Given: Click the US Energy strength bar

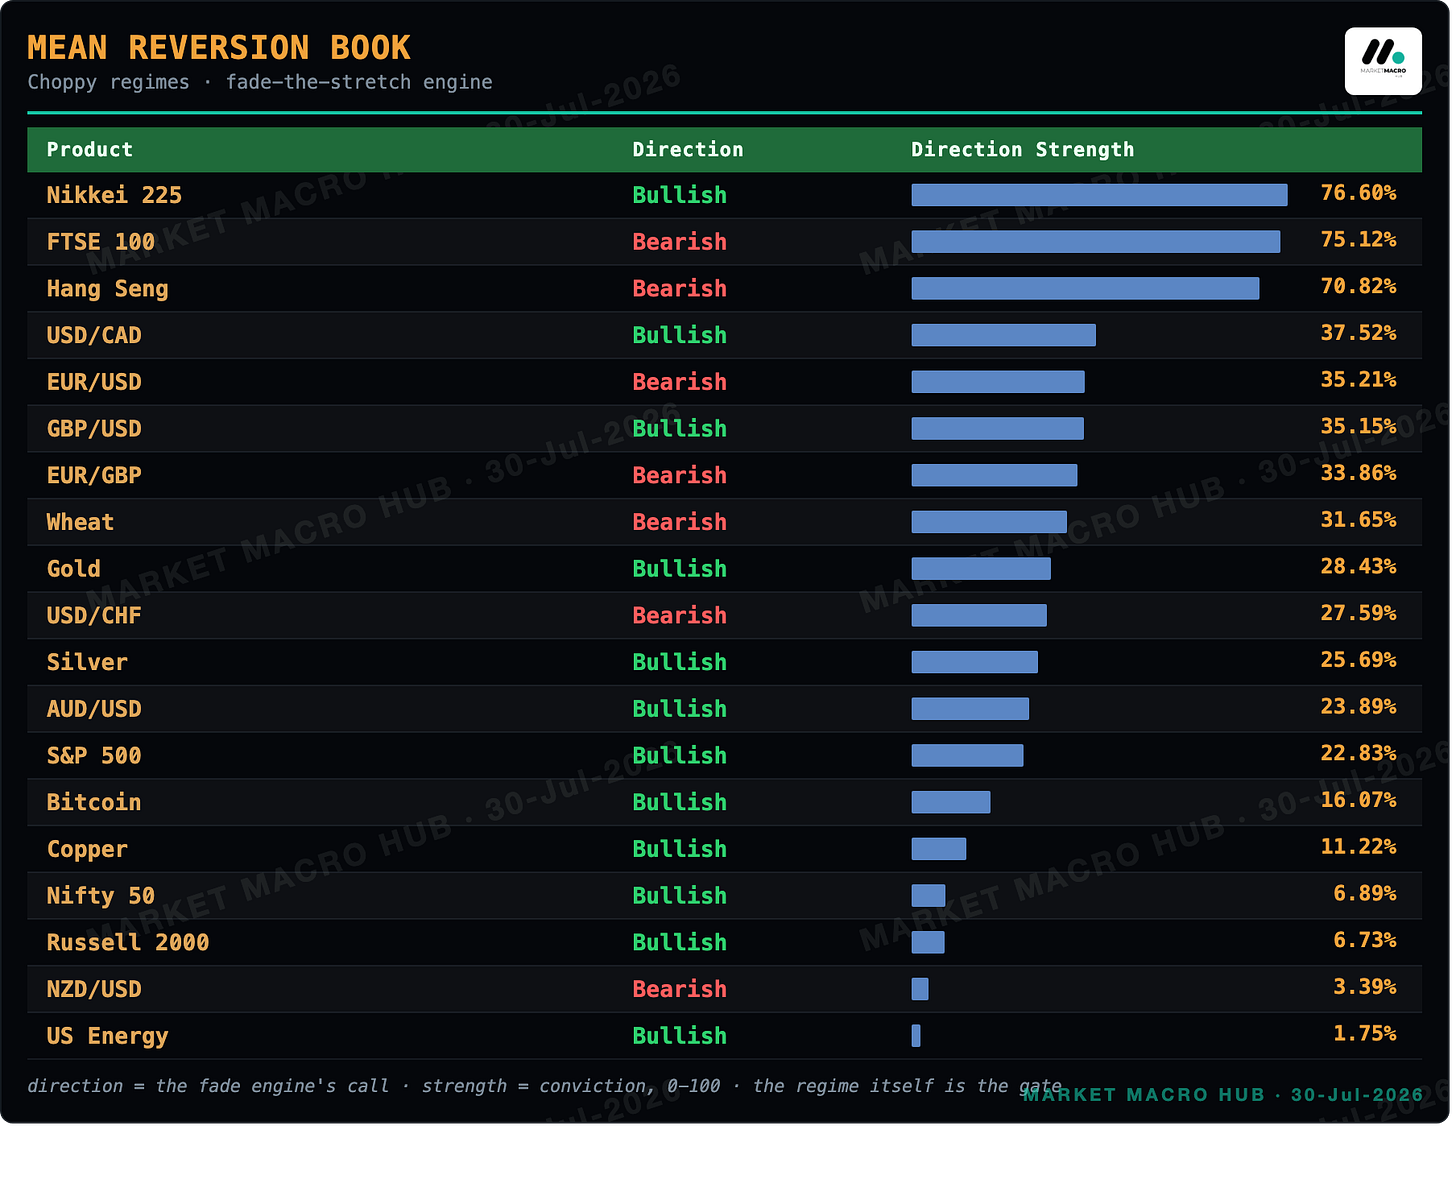Looking at the screenshot, I should 916,1036.
